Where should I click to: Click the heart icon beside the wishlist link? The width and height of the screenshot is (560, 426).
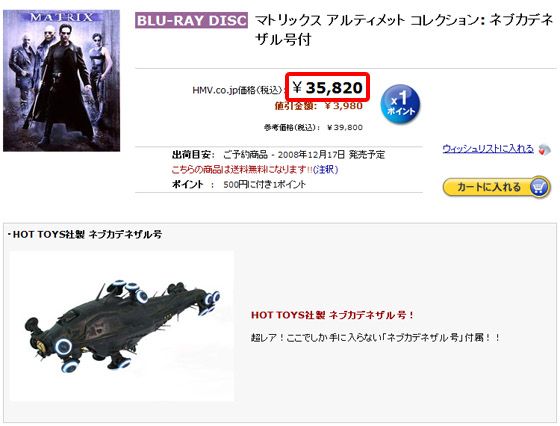tap(544, 149)
